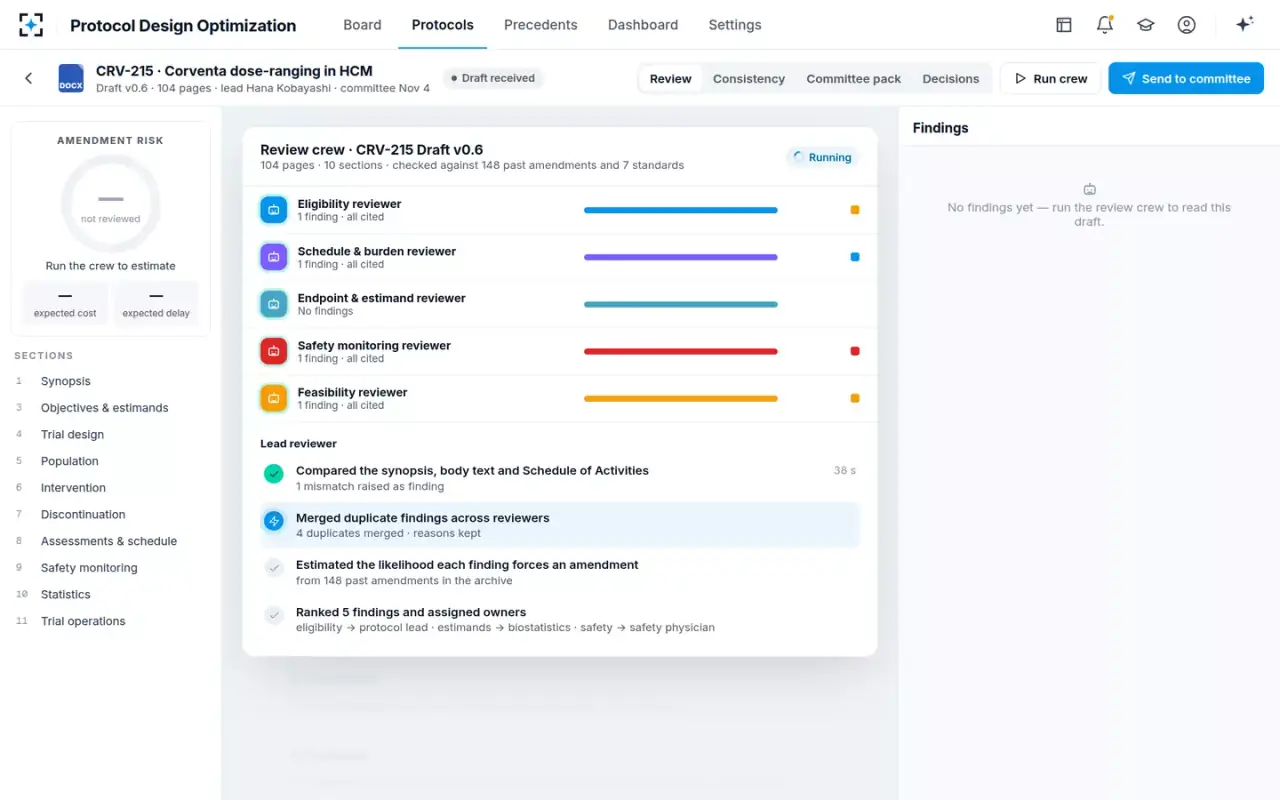Open the layout panel icon in the header
The width and height of the screenshot is (1280, 800).
pyautogui.click(x=1064, y=25)
